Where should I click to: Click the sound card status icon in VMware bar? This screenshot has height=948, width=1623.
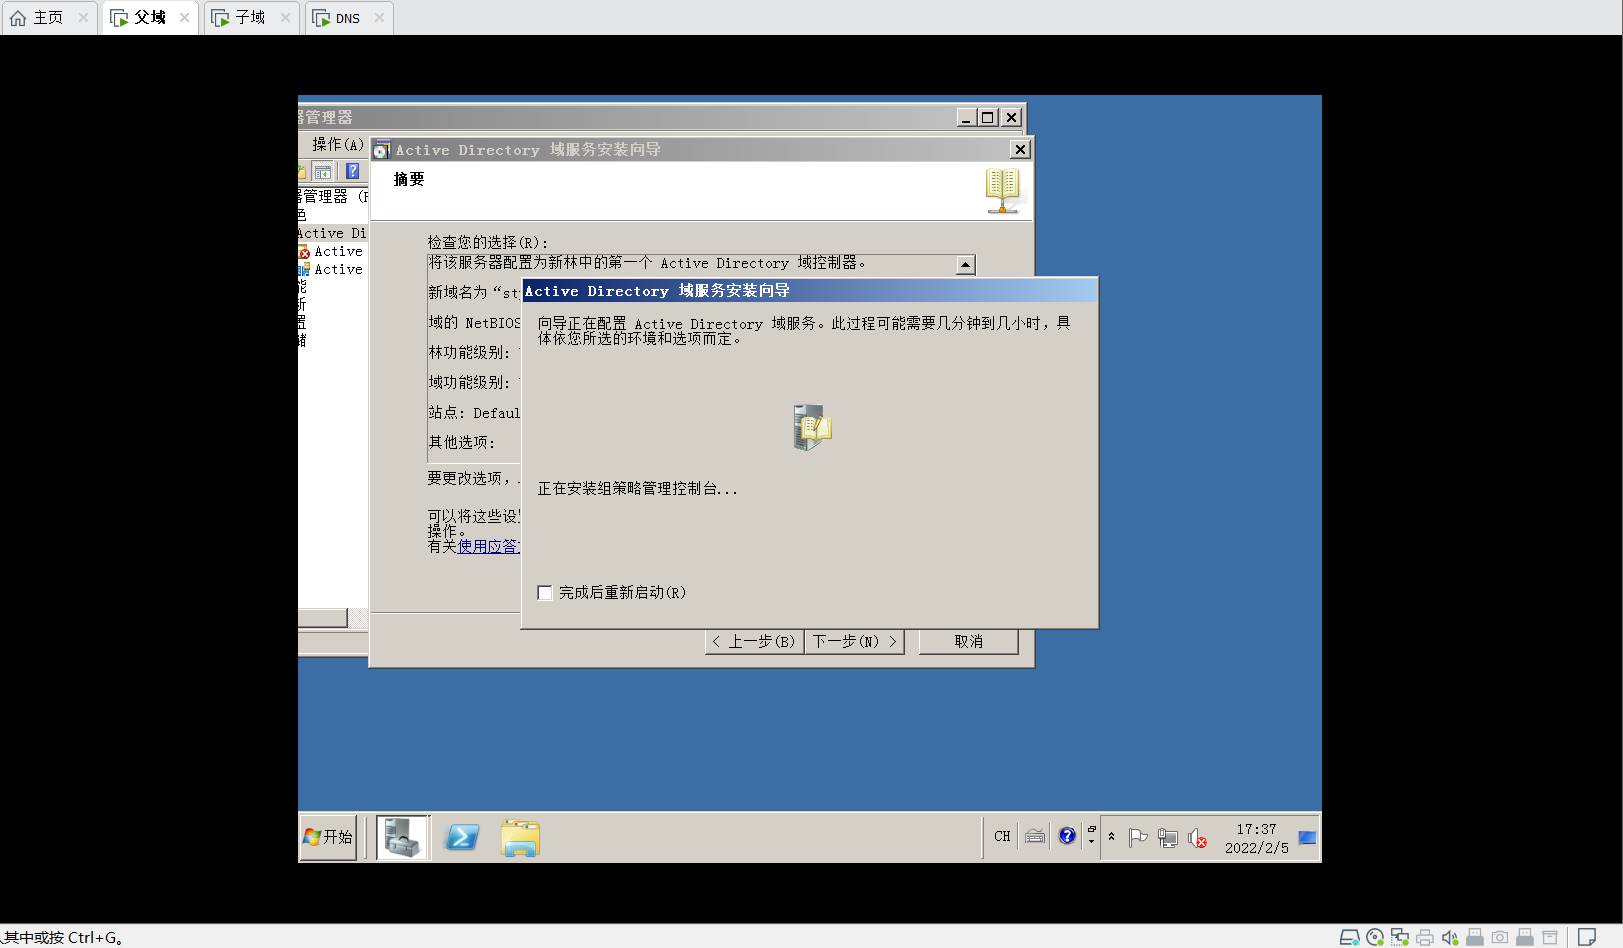1450,937
